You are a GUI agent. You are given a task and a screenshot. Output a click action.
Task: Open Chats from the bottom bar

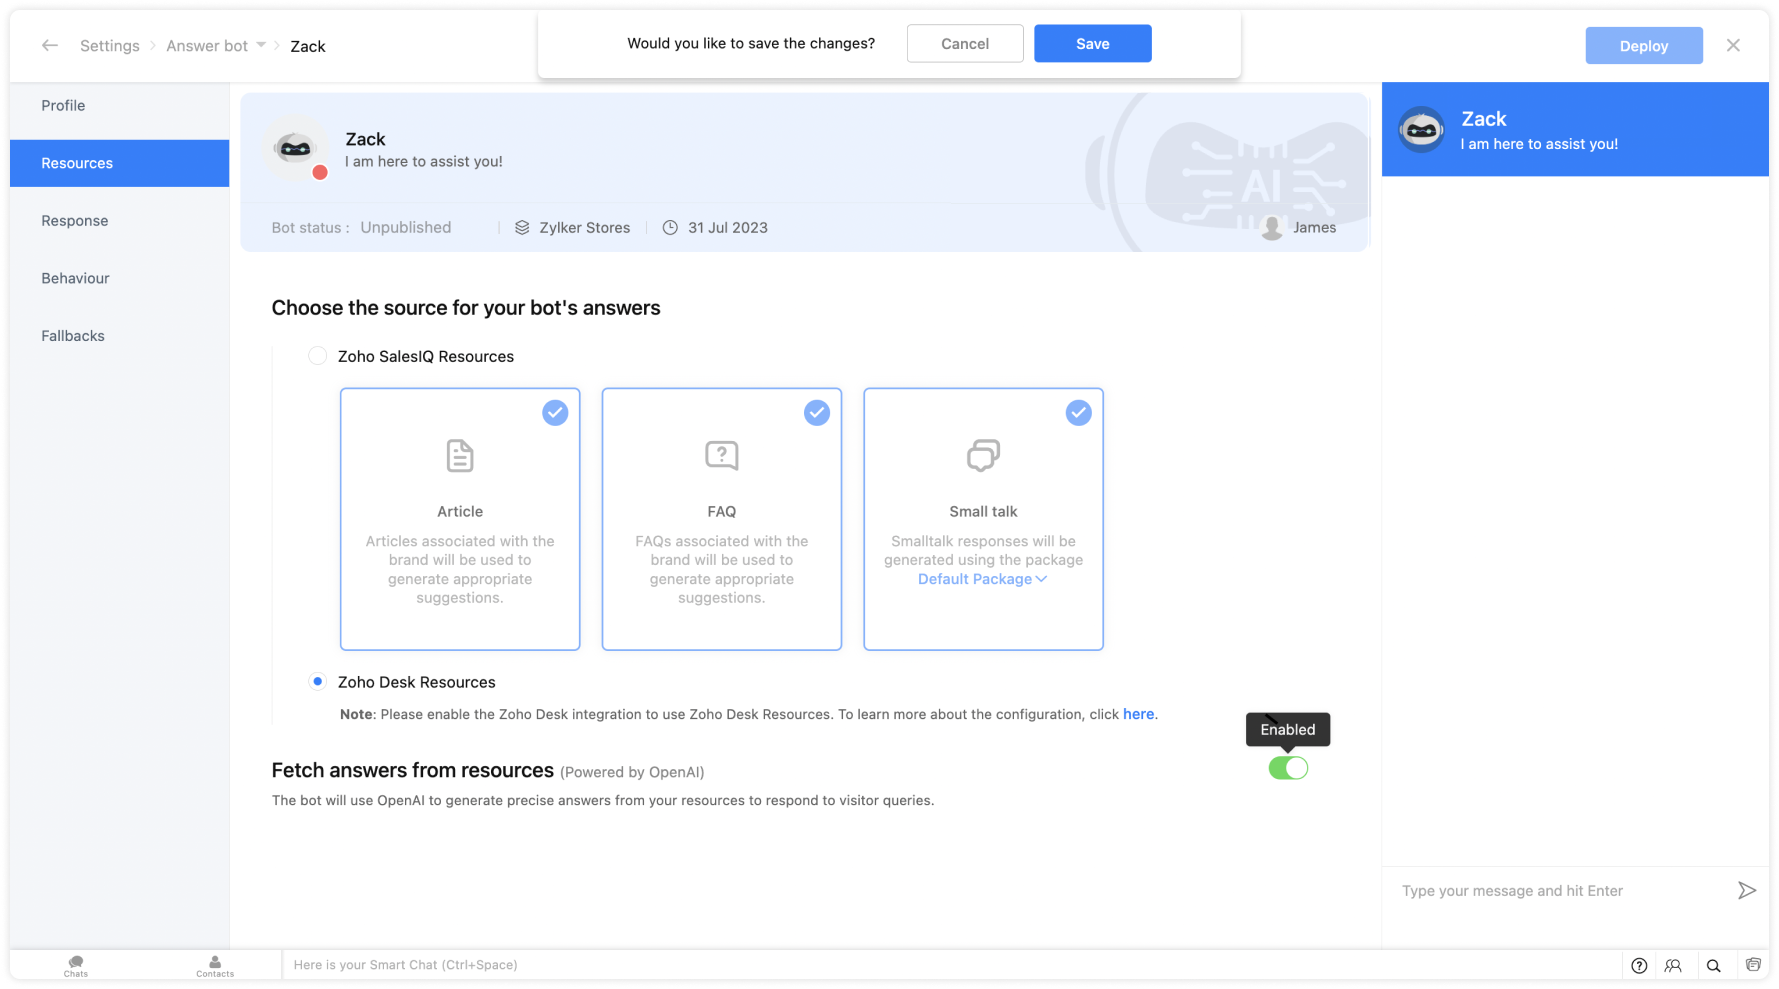click(76, 966)
